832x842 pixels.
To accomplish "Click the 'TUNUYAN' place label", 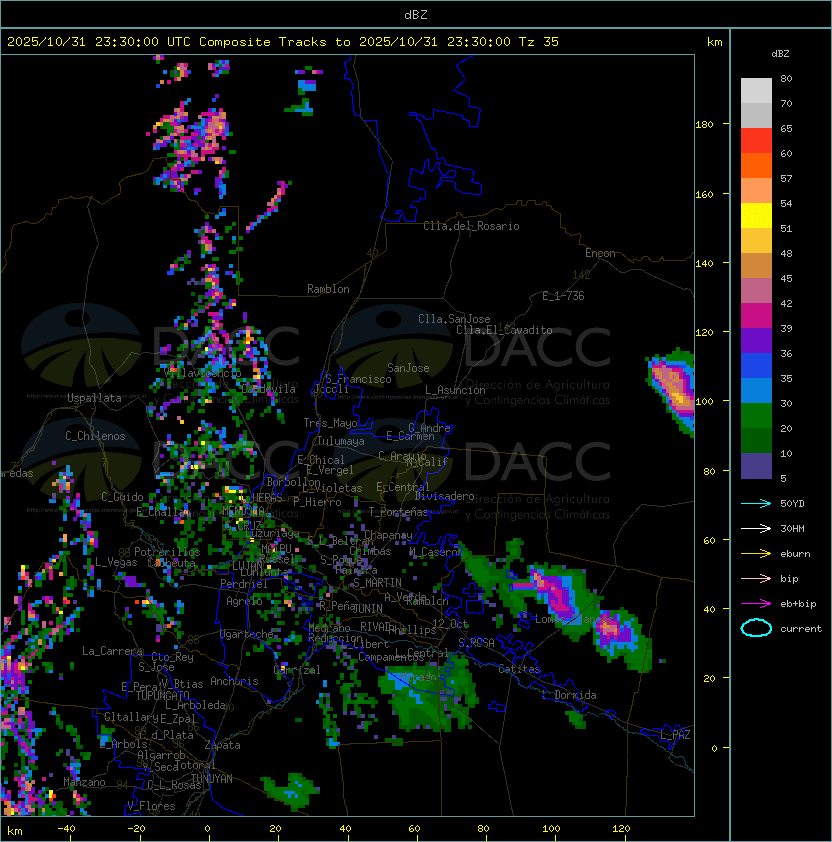I will click(212, 779).
